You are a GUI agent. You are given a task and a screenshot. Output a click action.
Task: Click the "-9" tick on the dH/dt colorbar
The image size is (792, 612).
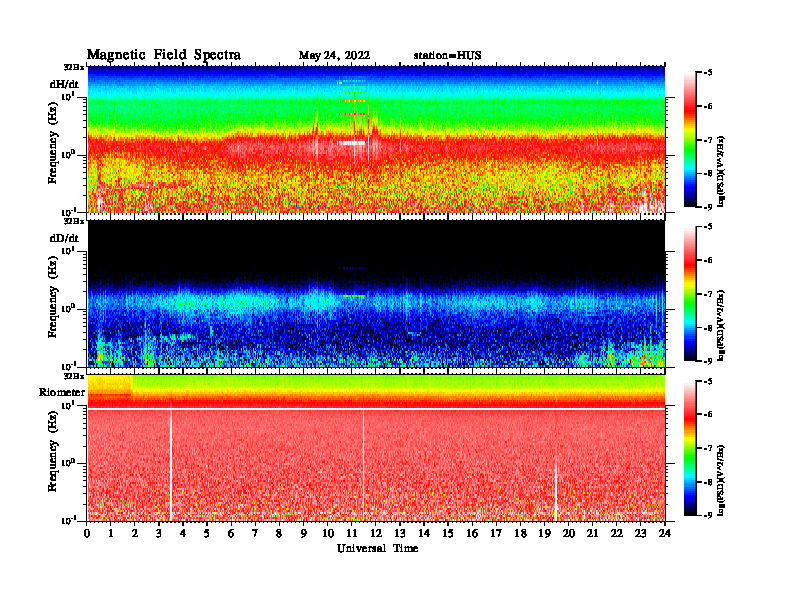[x=708, y=207]
